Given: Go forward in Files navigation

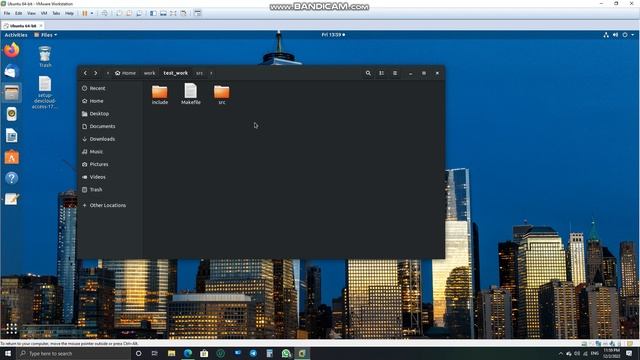Looking at the screenshot, I should (96, 73).
